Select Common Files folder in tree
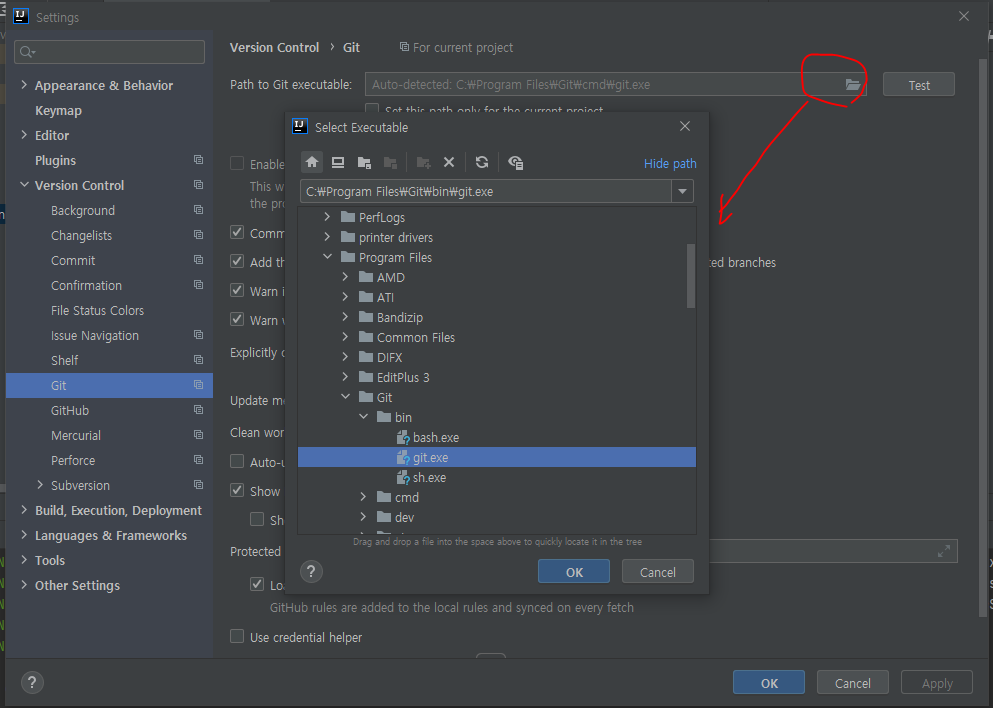This screenshot has width=993, height=708. pyautogui.click(x=416, y=338)
